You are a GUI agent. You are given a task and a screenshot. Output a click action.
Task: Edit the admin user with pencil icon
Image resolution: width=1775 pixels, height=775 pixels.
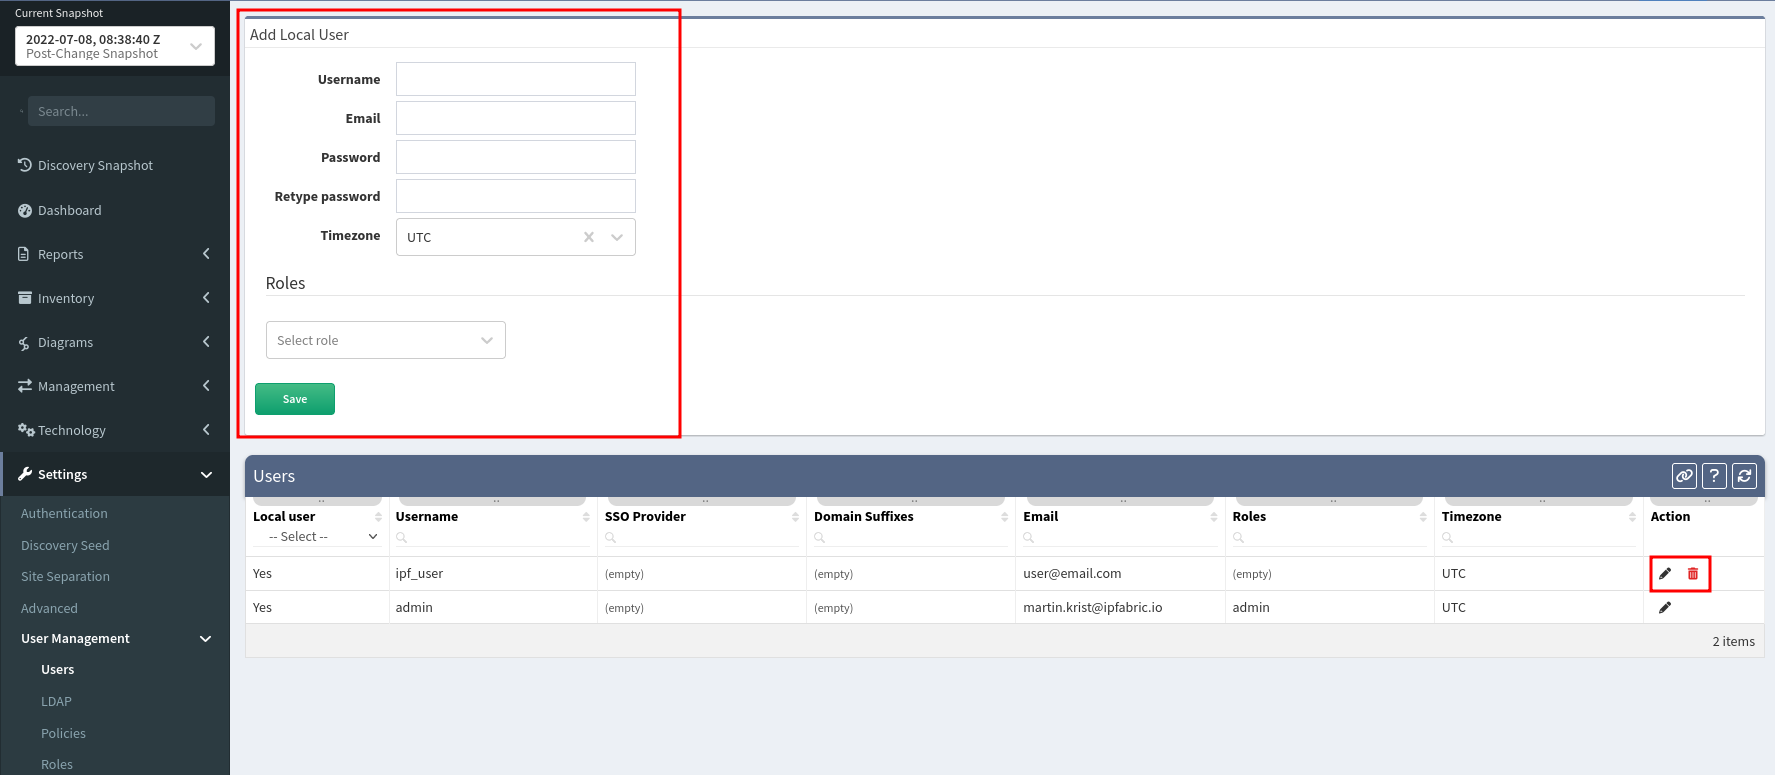point(1665,608)
